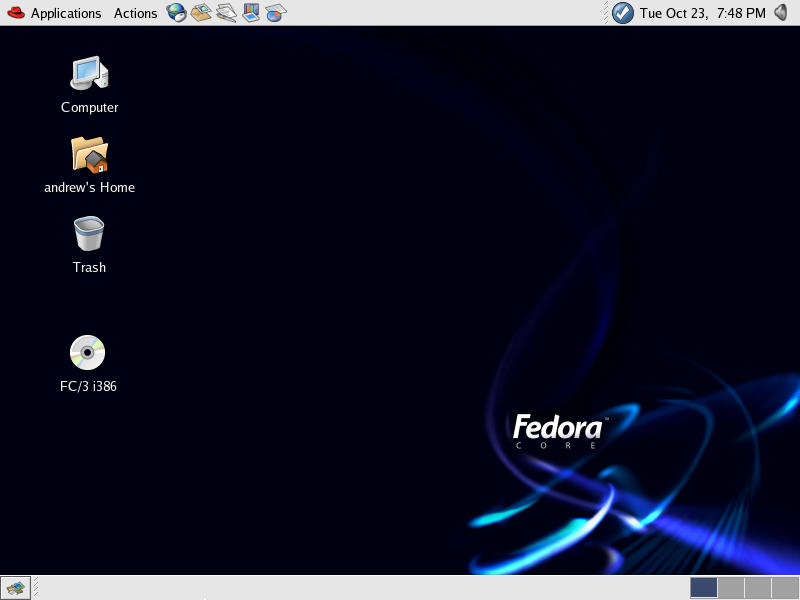Select the Computer desktop icon
Image resolution: width=800 pixels, height=600 pixels.
tap(89, 73)
